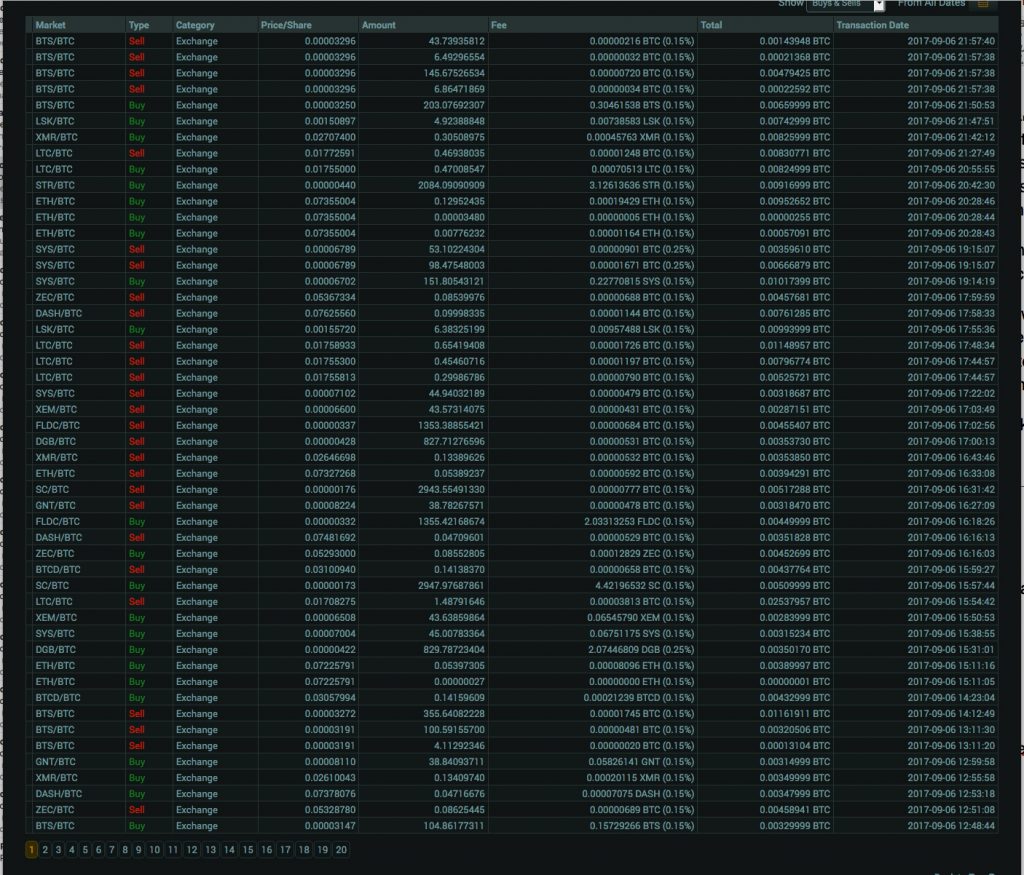The height and width of the screenshot is (875, 1024).
Task: Go to page 4 of trade history
Action: pos(72,850)
